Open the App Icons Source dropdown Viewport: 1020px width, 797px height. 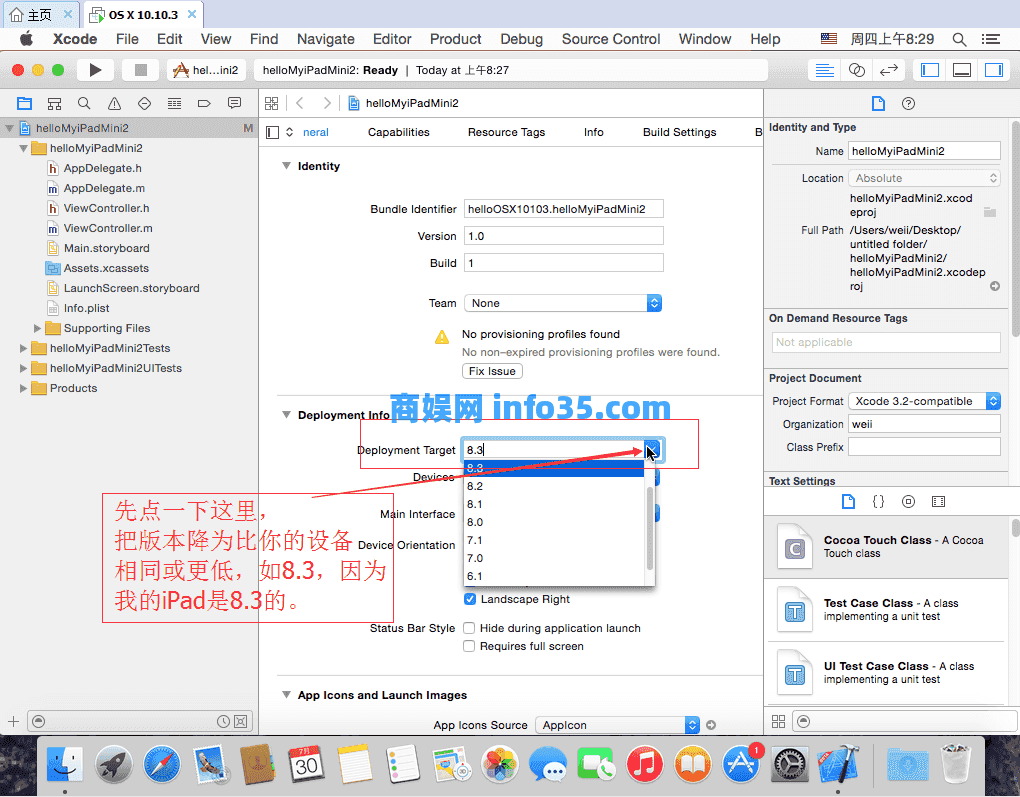(617, 725)
